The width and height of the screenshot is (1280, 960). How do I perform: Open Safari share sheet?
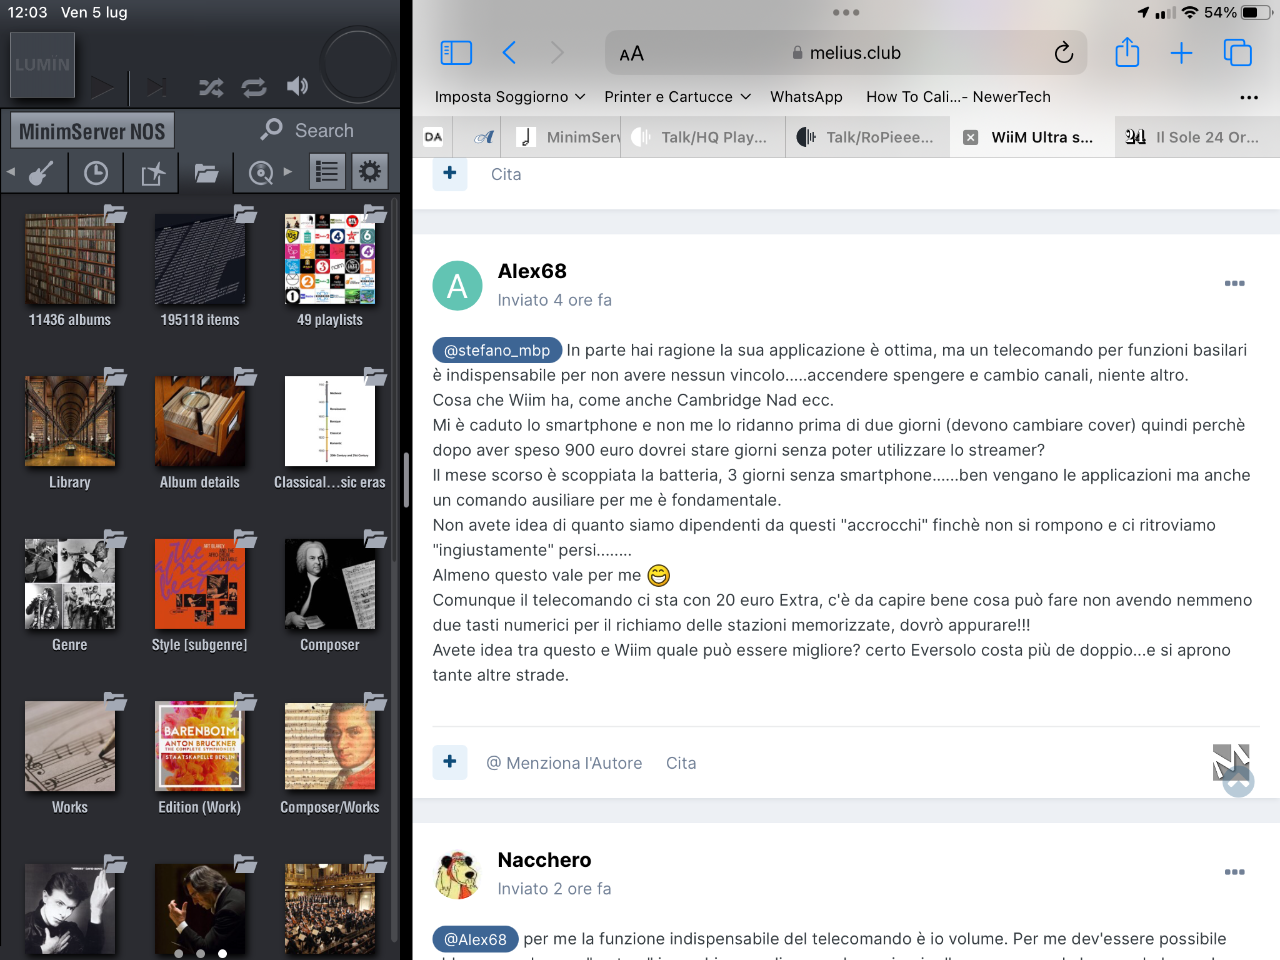tap(1127, 52)
